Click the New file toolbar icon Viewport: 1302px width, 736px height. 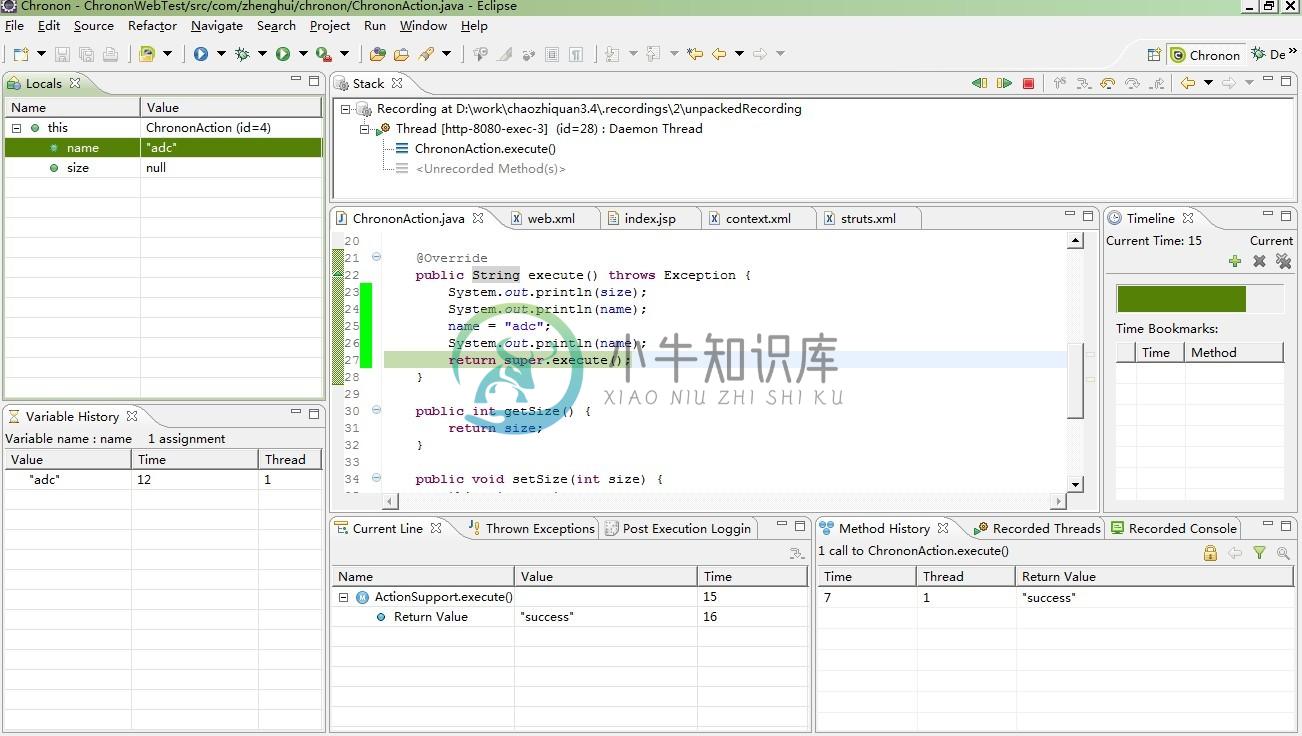pyautogui.click(x=20, y=54)
